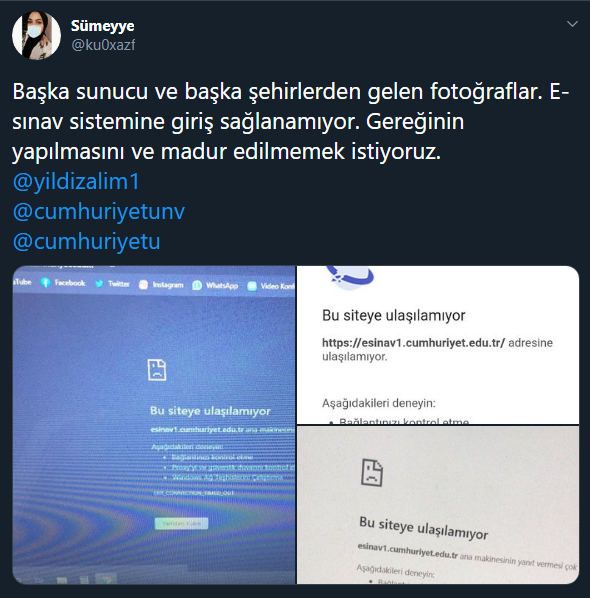This screenshot has width=590, height=598.
Task: Click the Twitter bookmark icon in photo
Action: 99,284
